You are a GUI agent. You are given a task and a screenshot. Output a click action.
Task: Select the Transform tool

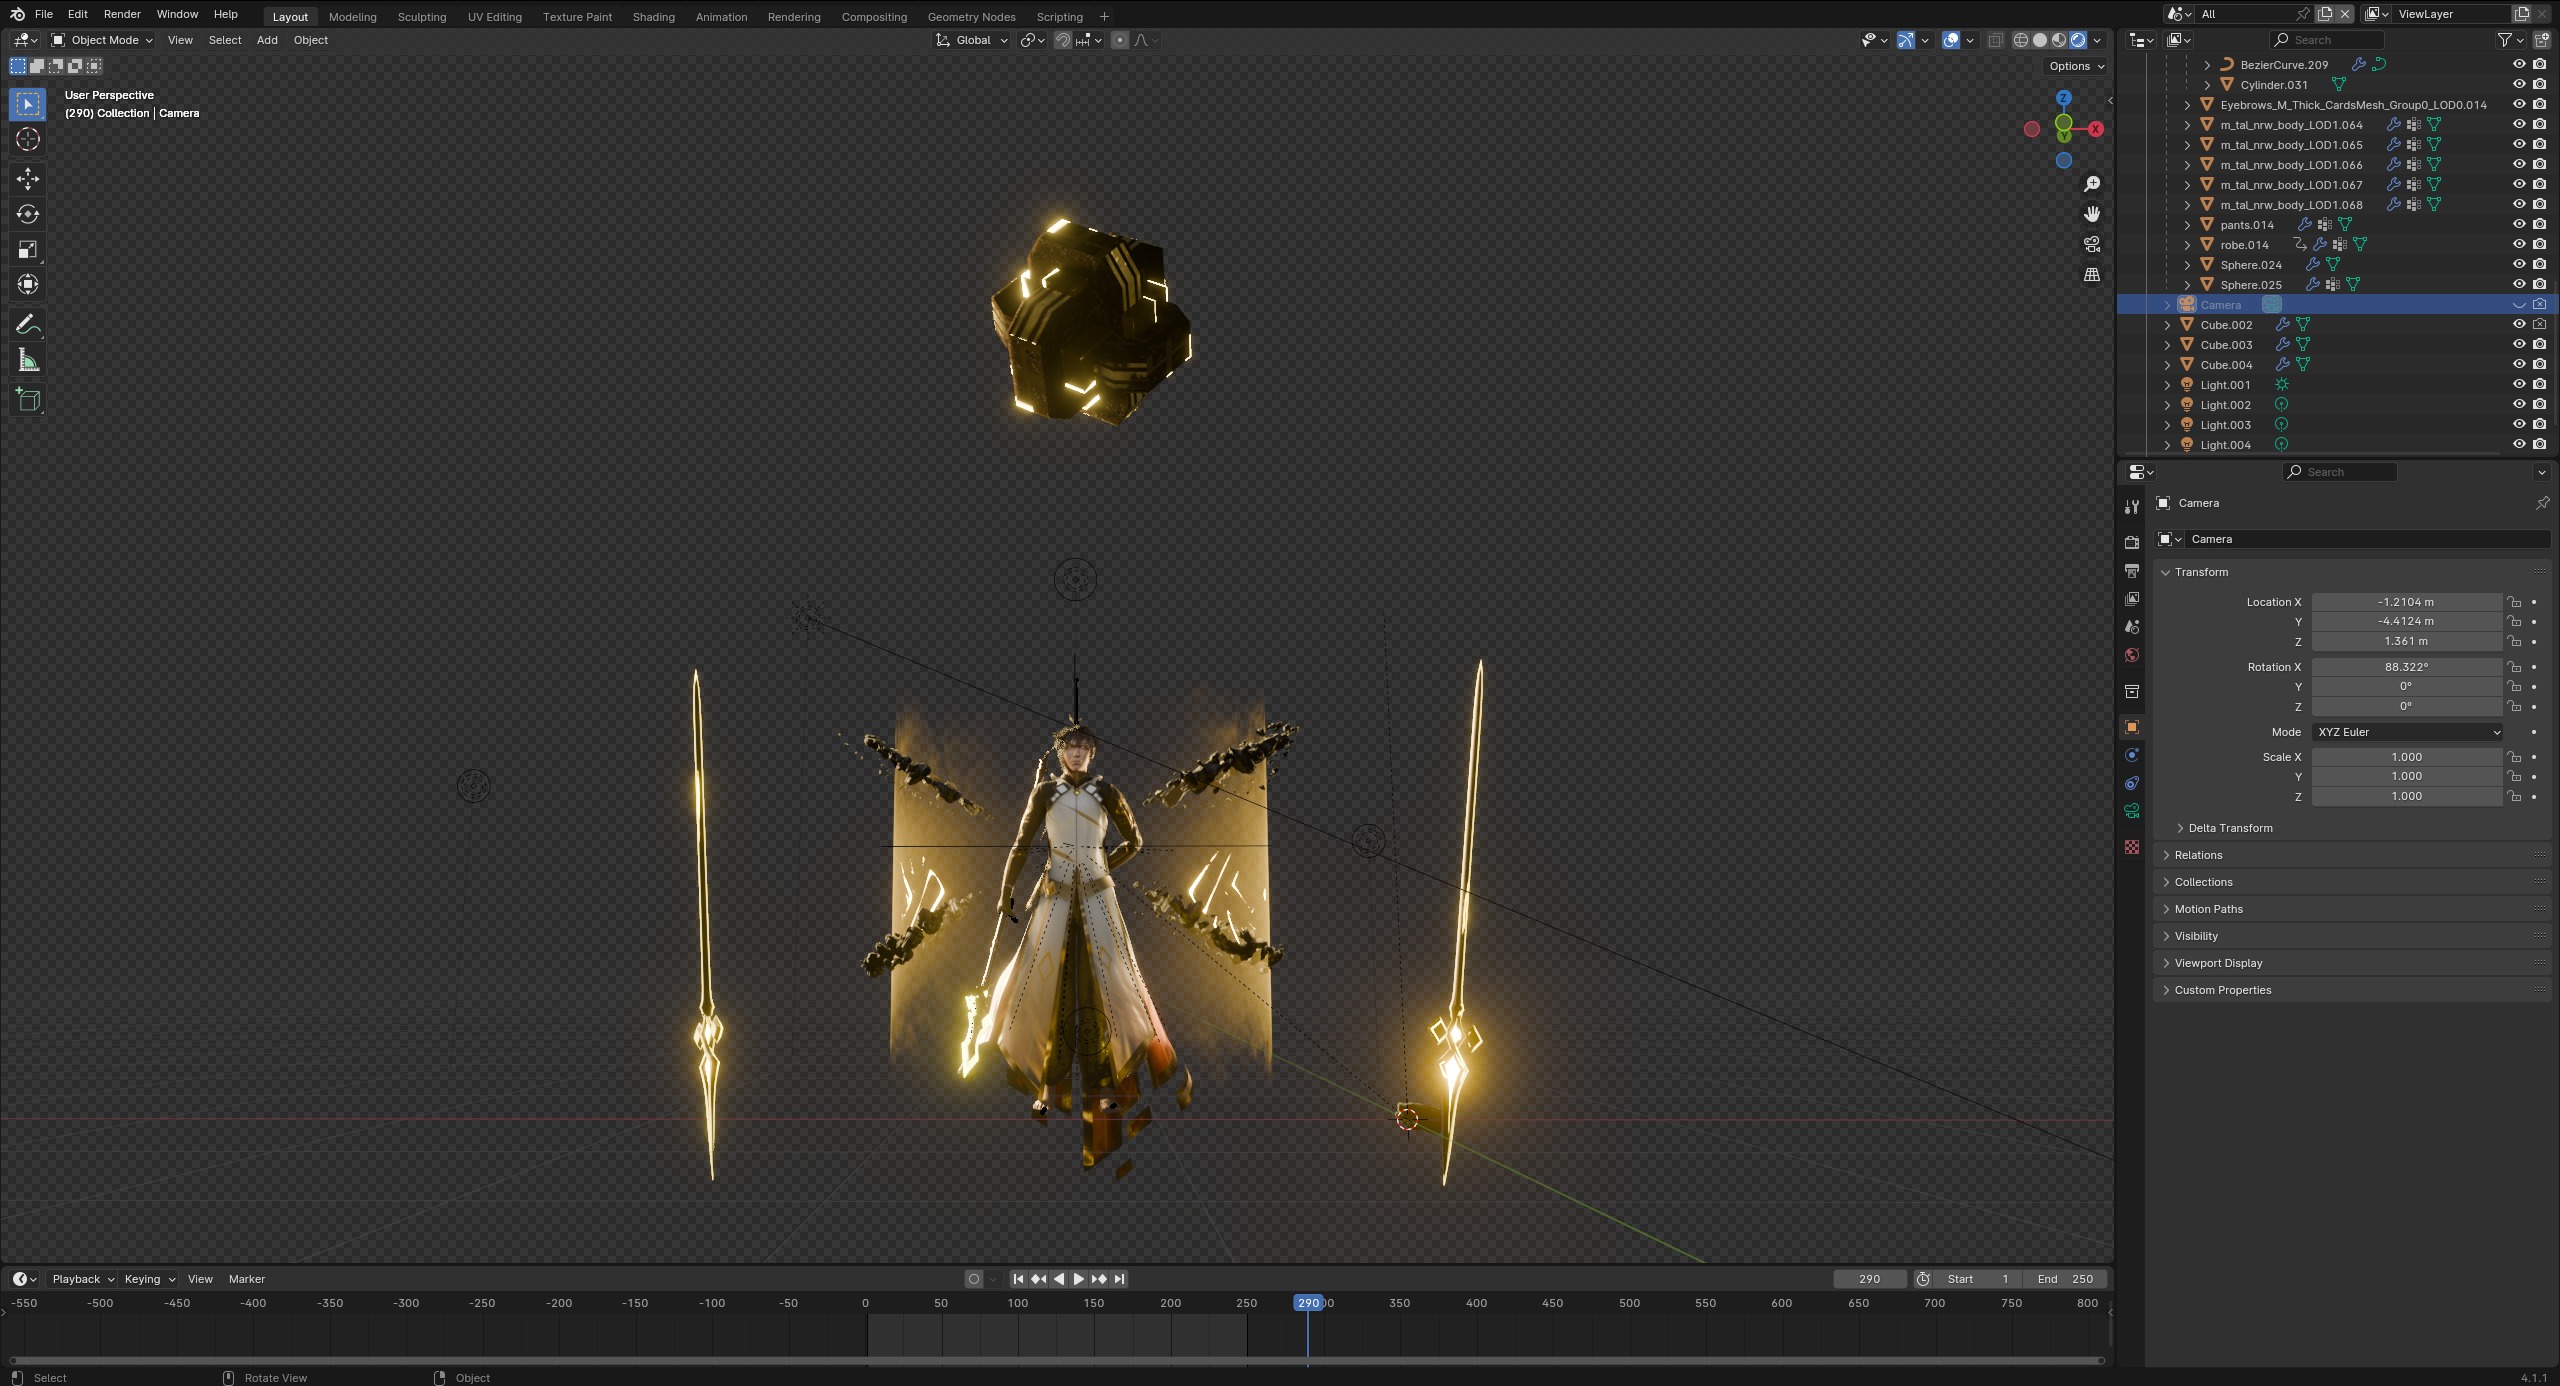pyautogui.click(x=28, y=284)
